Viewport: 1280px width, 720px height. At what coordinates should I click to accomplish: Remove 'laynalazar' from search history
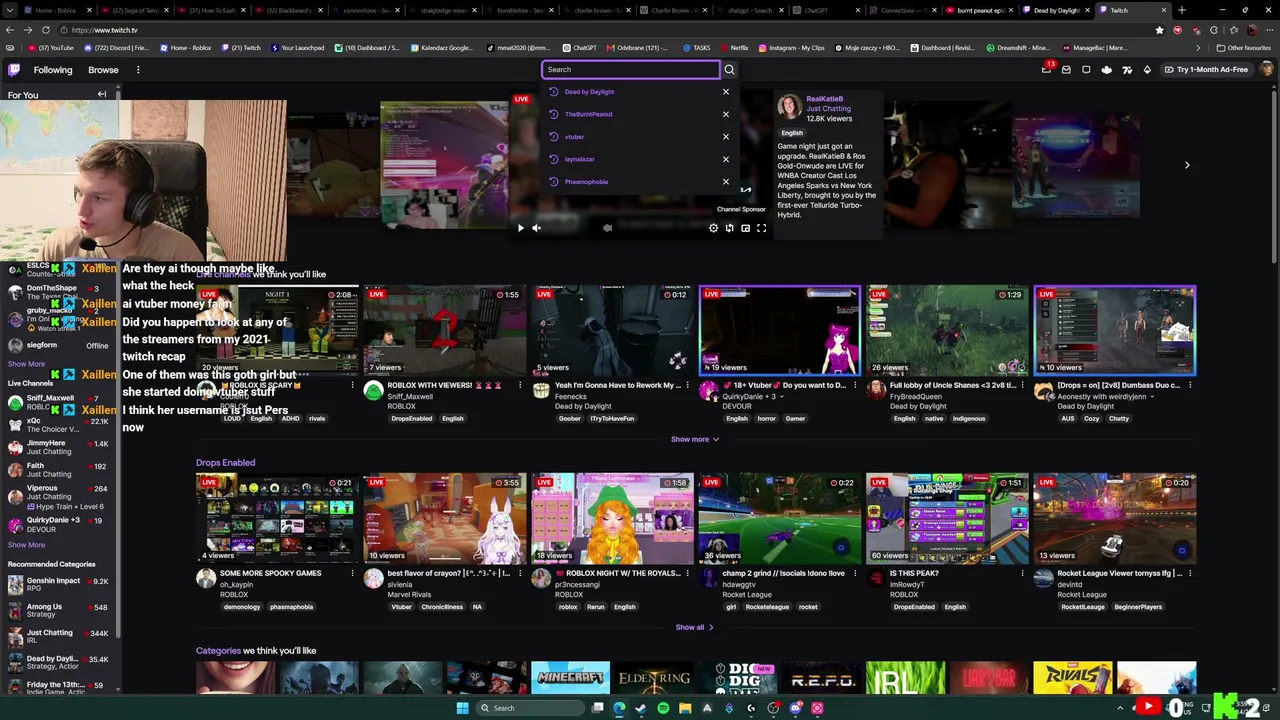point(726,159)
